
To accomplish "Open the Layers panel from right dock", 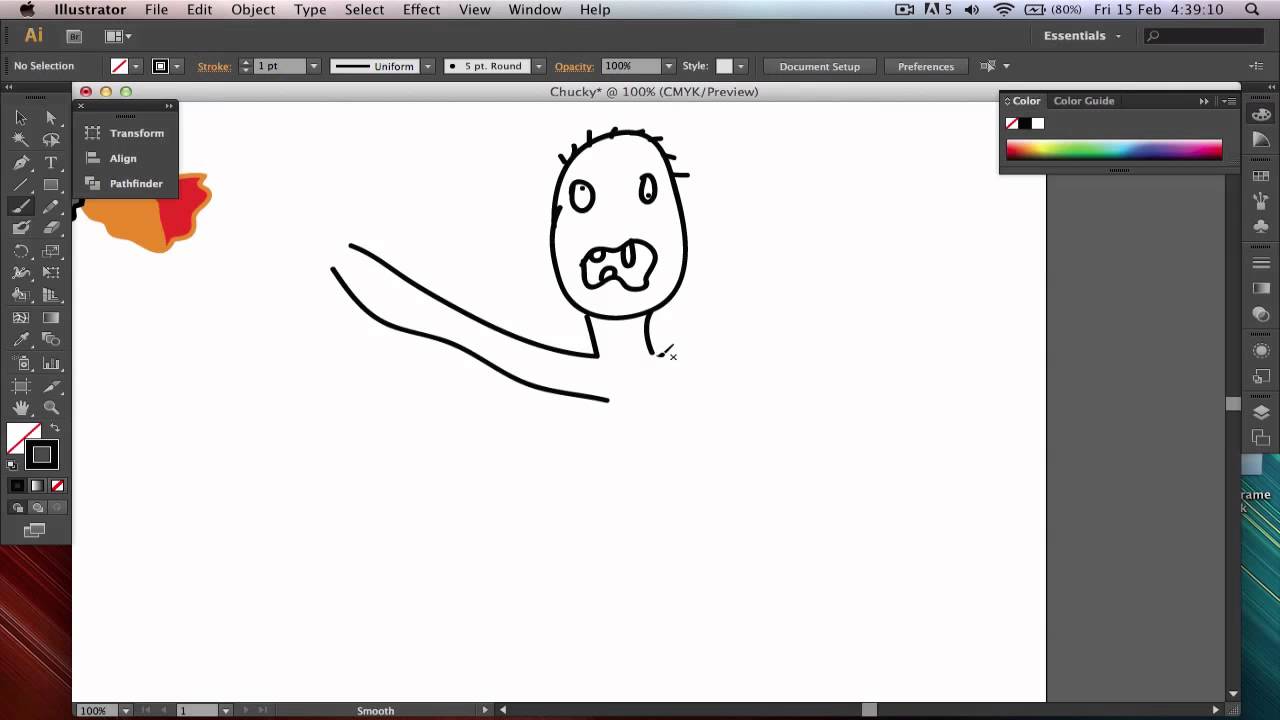I will (x=1261, y=412).
